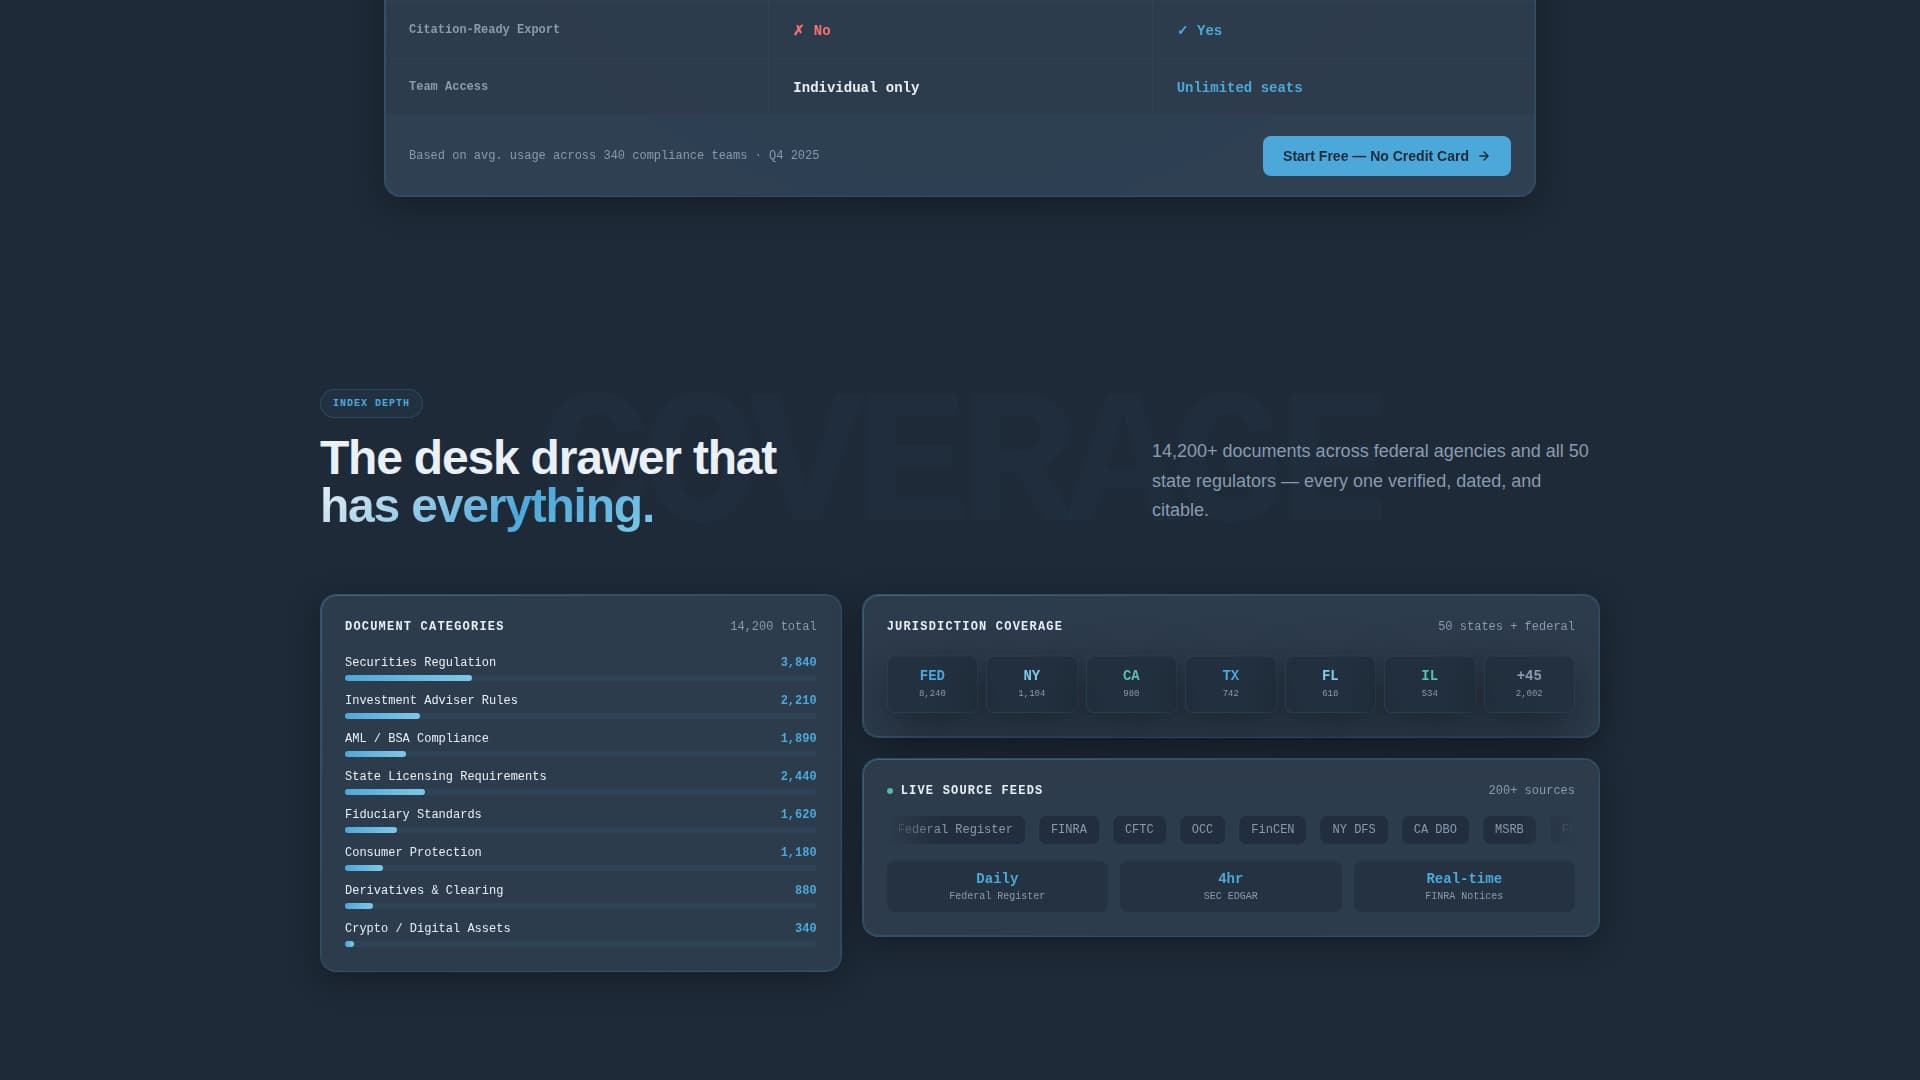Select the CA jurisdiction tile
Viewport: 1920px width, 1080px height.
point(1131,684)
